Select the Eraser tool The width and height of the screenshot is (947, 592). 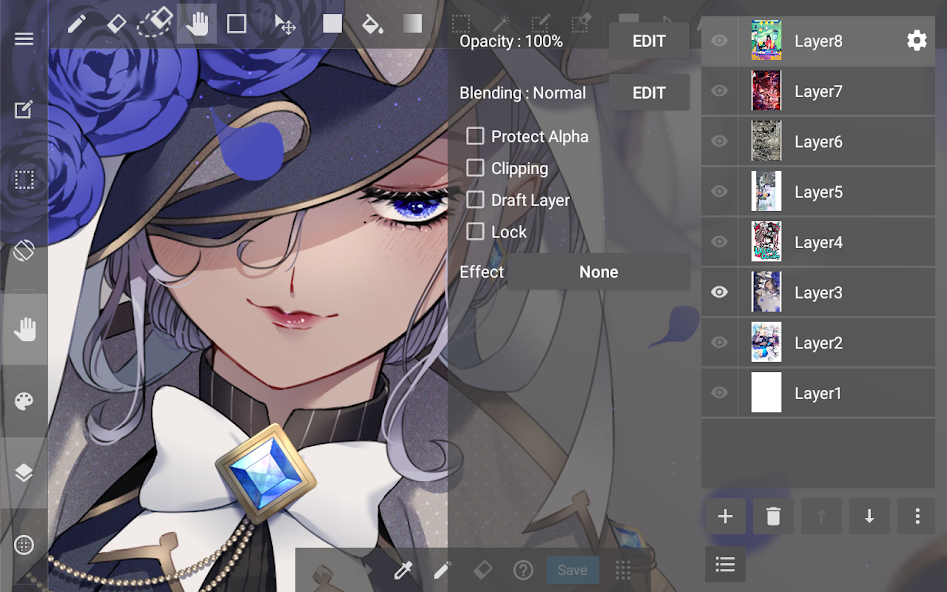click(x=119, y=24)
